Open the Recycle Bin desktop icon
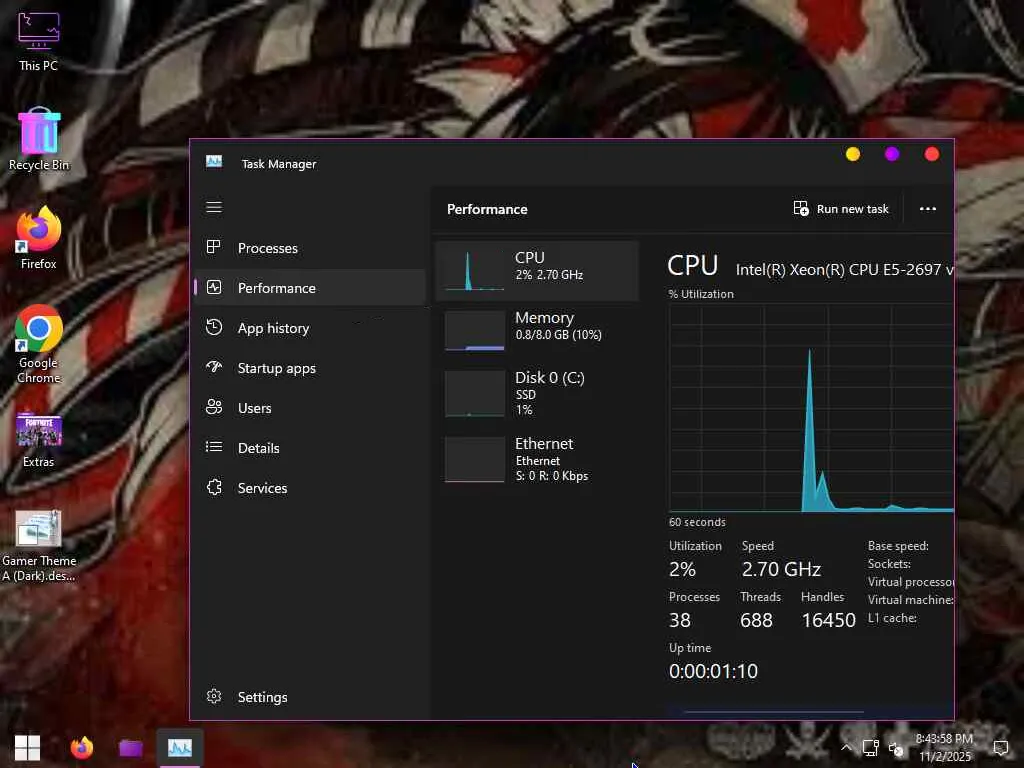This screenshot has width=1024, height=768. 38,139
